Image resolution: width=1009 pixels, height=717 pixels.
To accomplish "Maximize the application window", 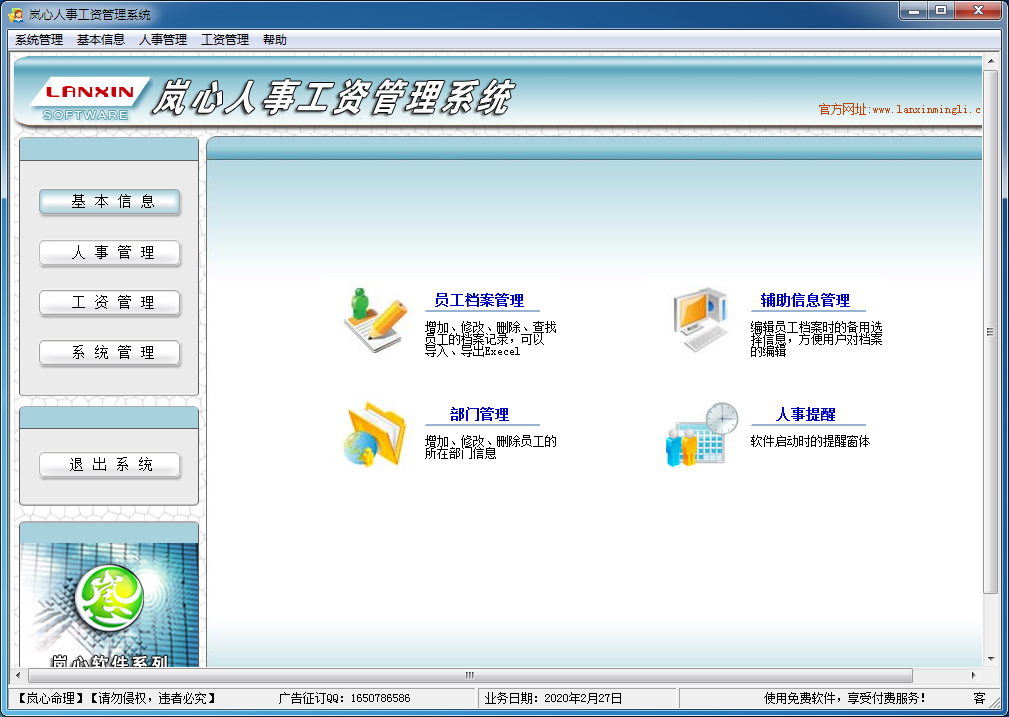I will [941, 11].
